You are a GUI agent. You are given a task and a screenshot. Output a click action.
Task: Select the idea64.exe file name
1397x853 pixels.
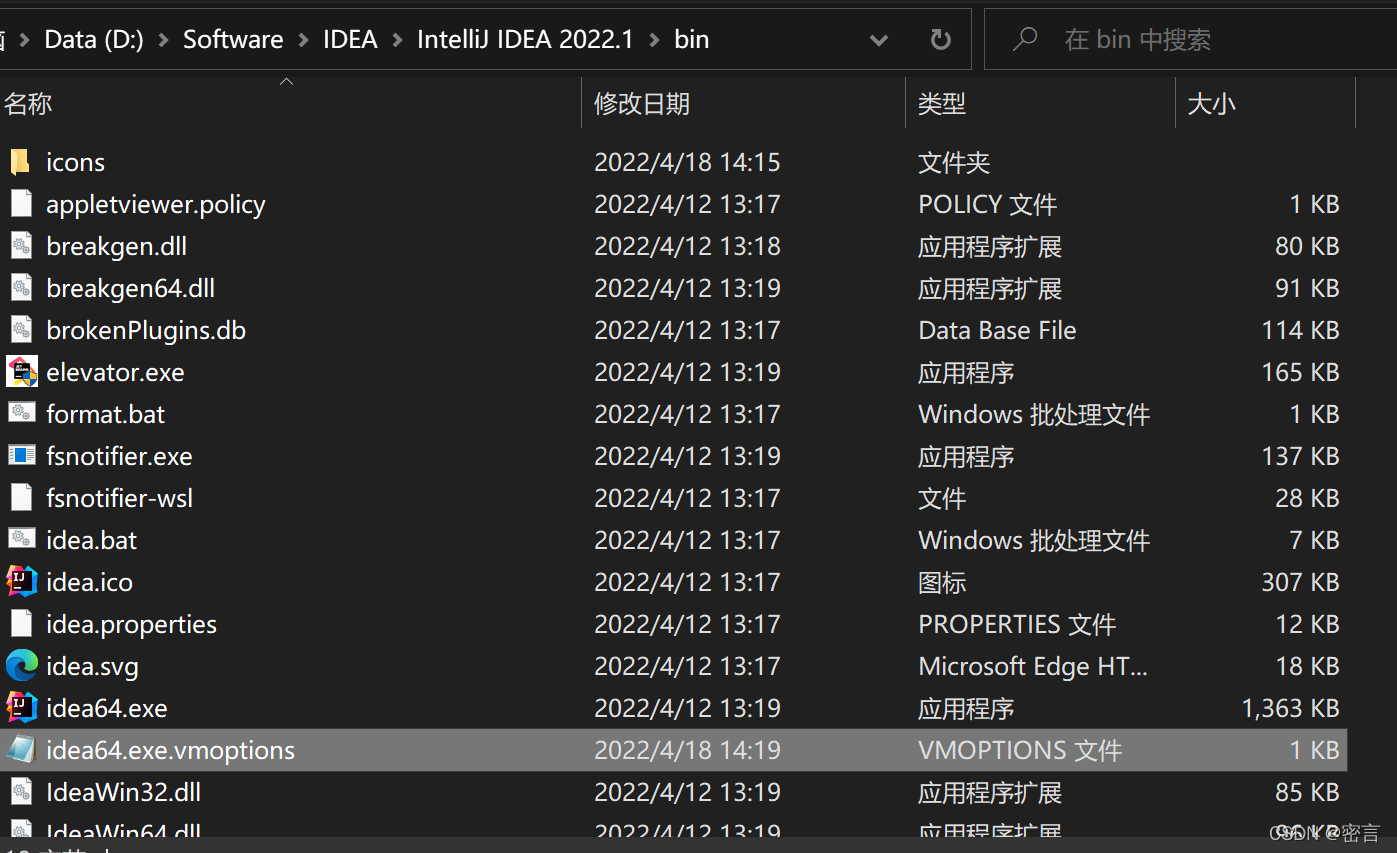pyautogui.click(x=106, y=708)
